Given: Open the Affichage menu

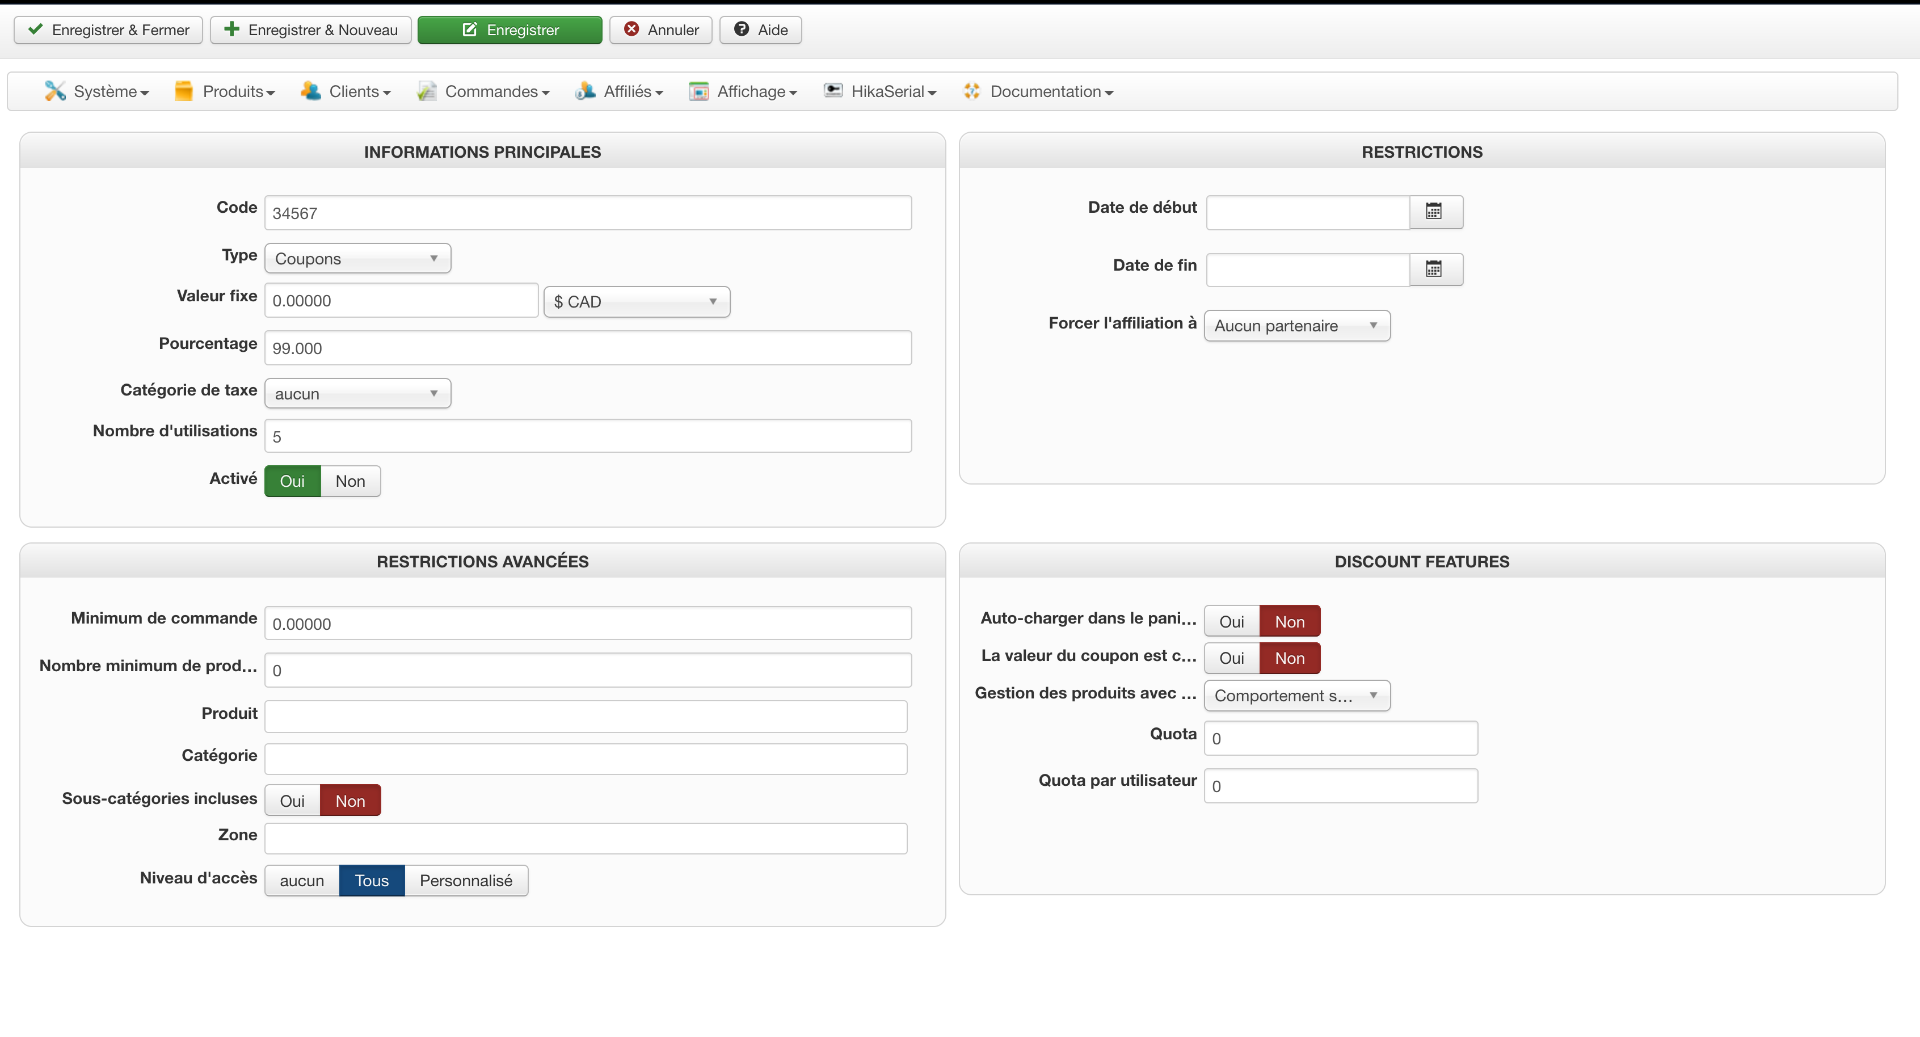Looking at the screenshot, I should click(743, 91).
